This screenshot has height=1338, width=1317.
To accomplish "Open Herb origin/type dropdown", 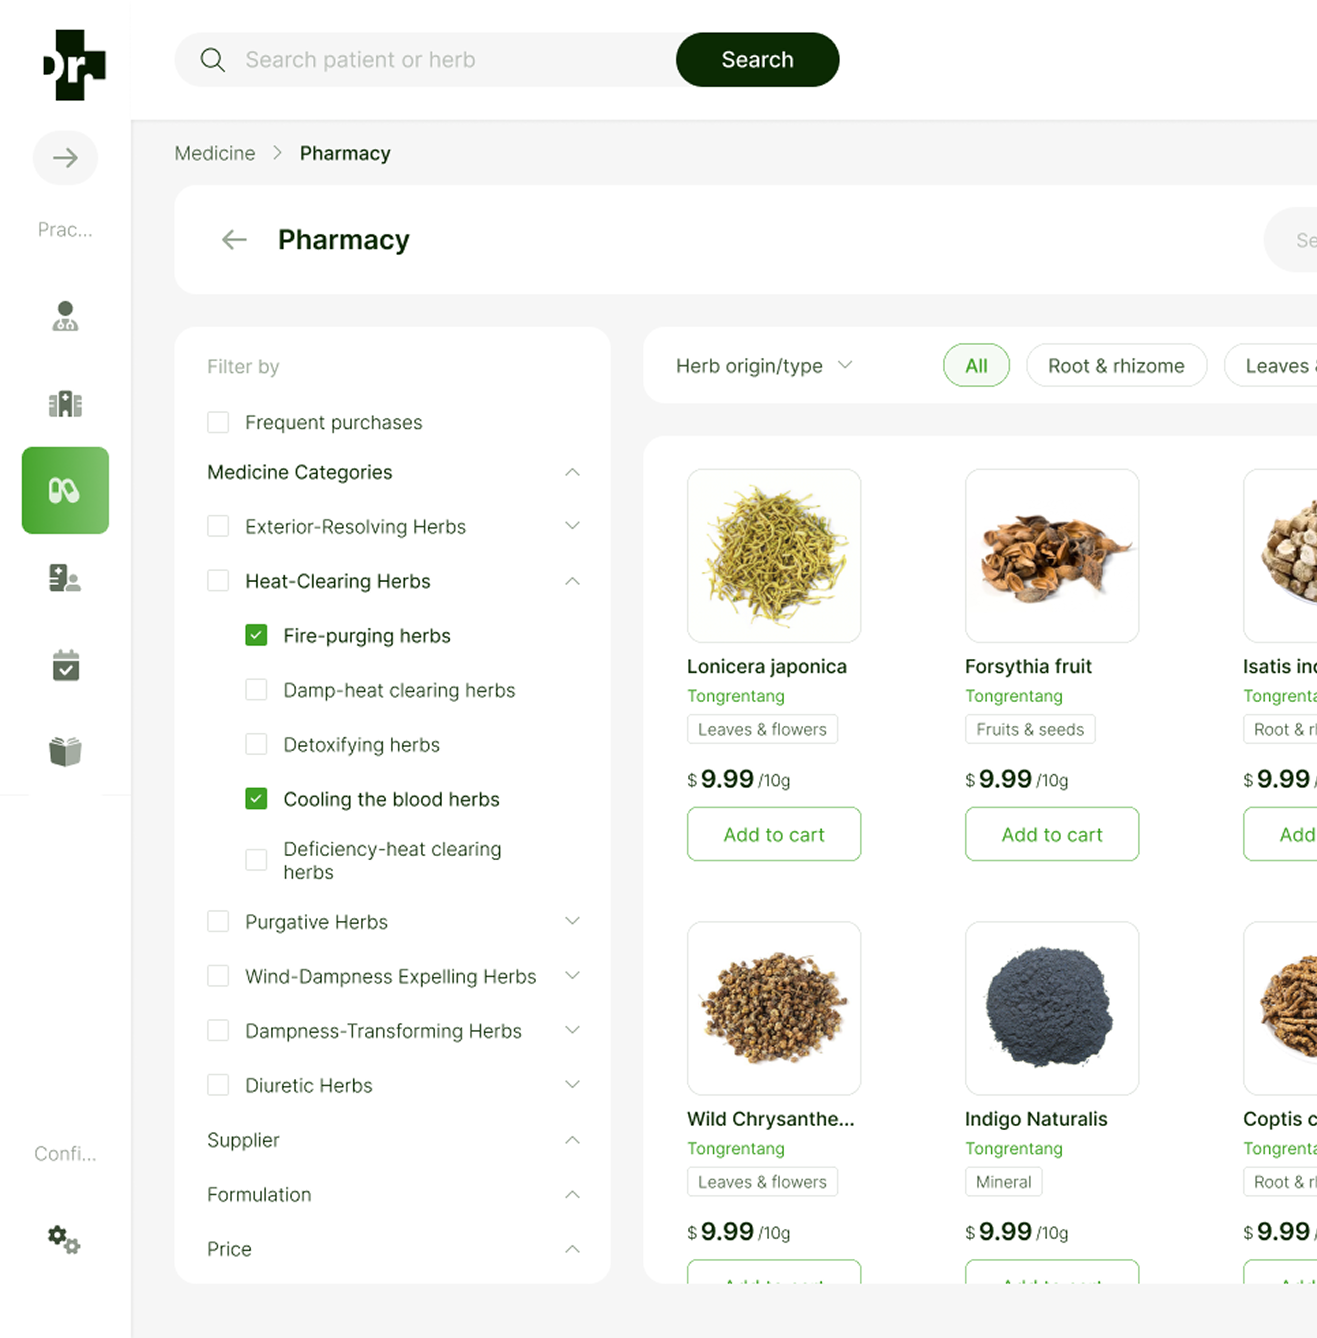I will (x=765, y=366).
